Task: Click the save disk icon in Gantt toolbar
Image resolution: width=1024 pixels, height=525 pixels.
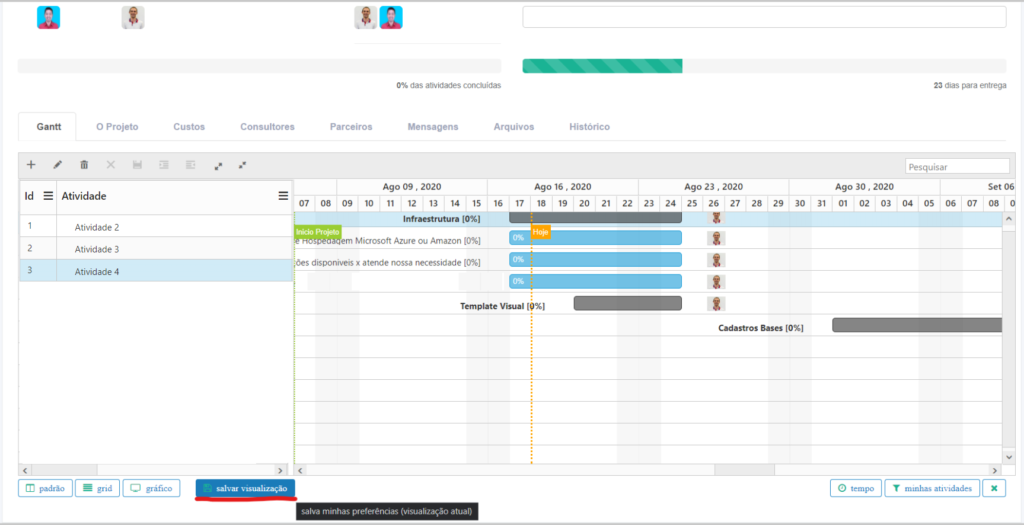Action: pos(137,165)
